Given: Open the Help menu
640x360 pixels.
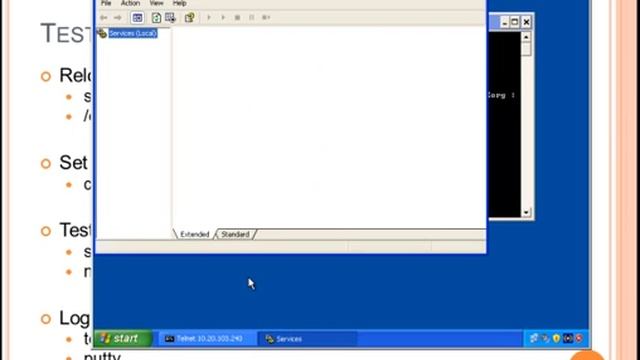Looking at the screenshot, I should (x=180, y=3).
